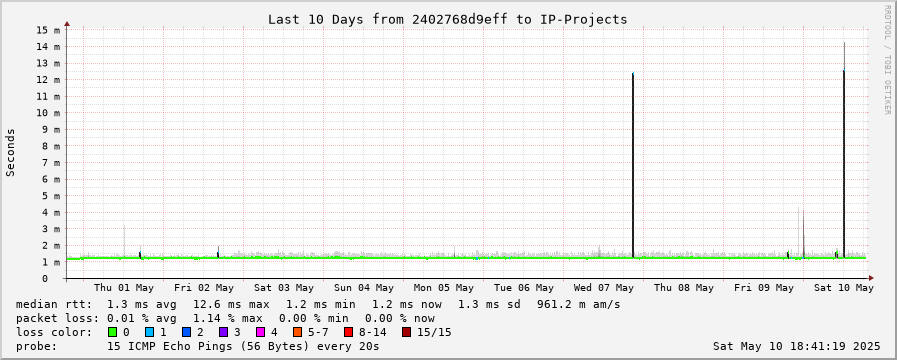Click the green loss color 0 swatch
897x360 pixels.
112,332
